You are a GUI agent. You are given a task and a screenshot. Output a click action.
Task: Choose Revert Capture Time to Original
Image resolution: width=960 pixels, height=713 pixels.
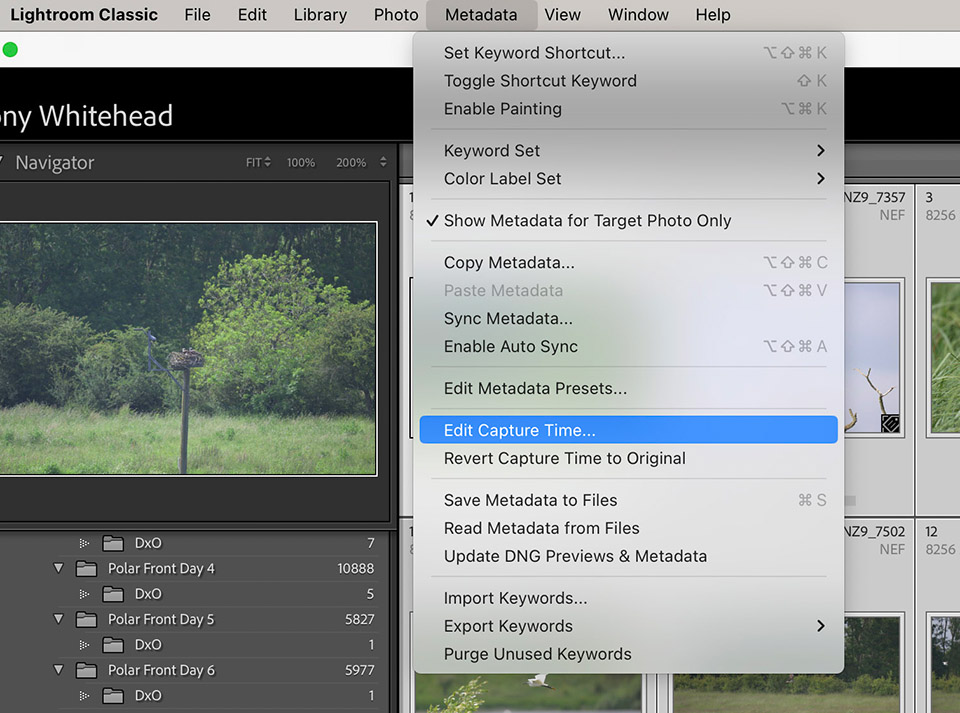click(629, 458)
